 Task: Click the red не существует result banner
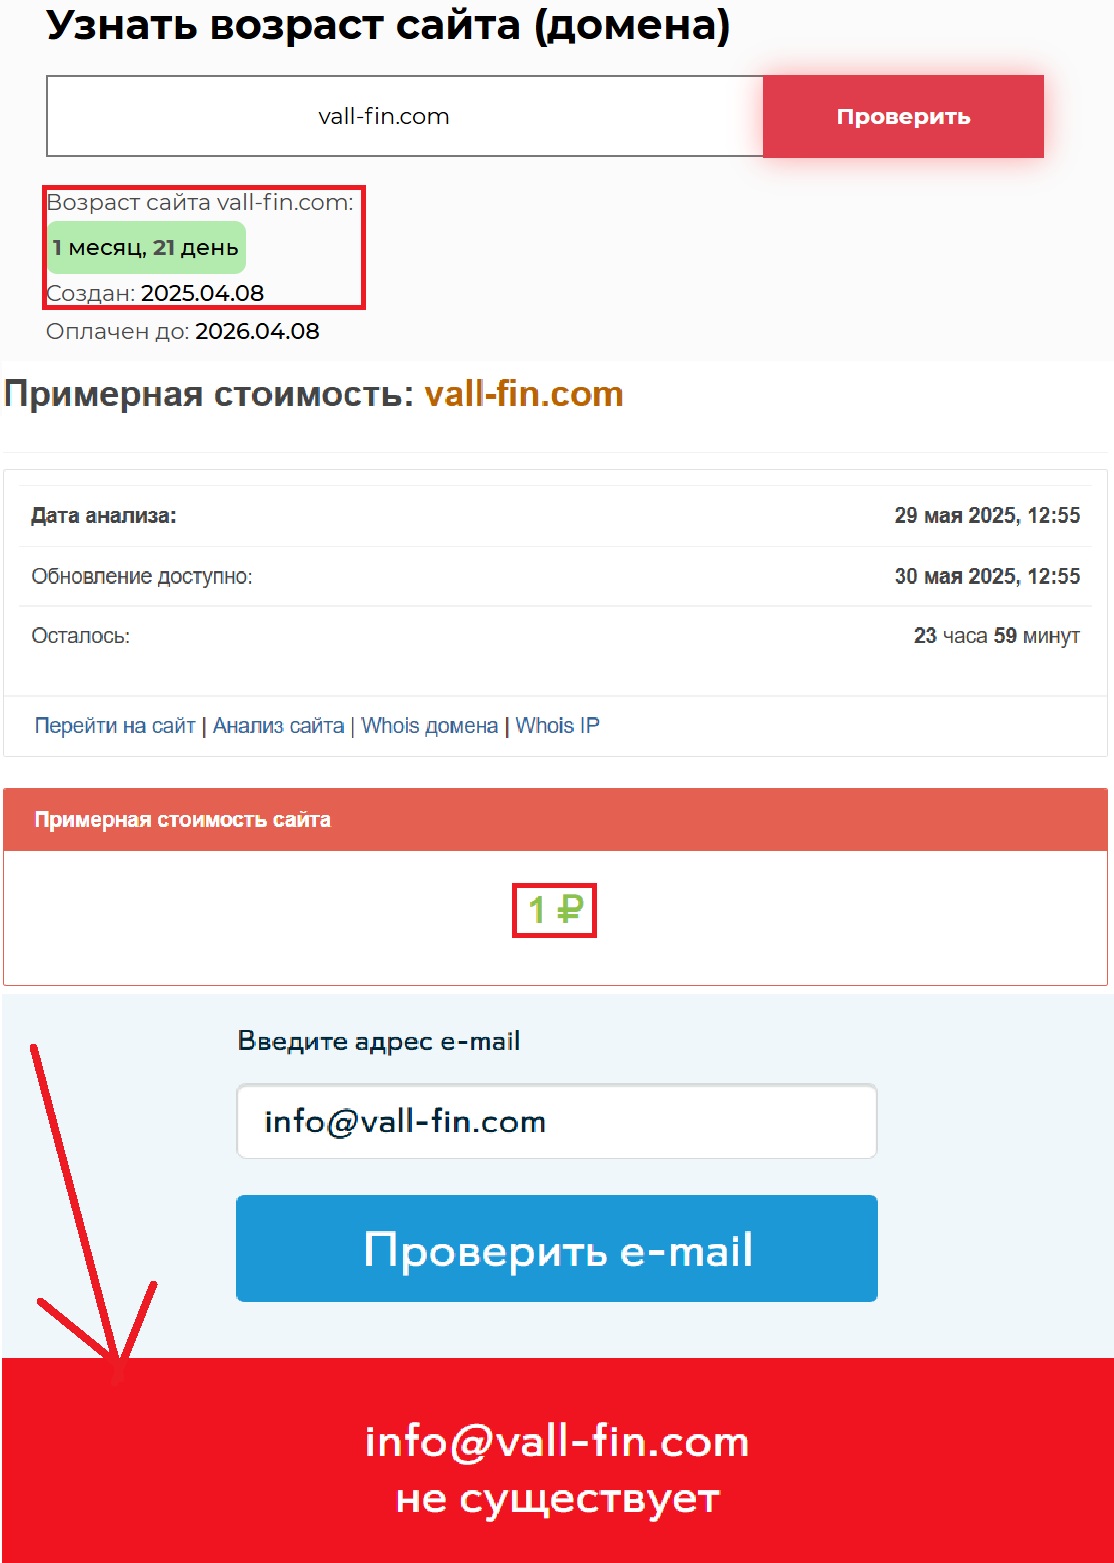557,1461
